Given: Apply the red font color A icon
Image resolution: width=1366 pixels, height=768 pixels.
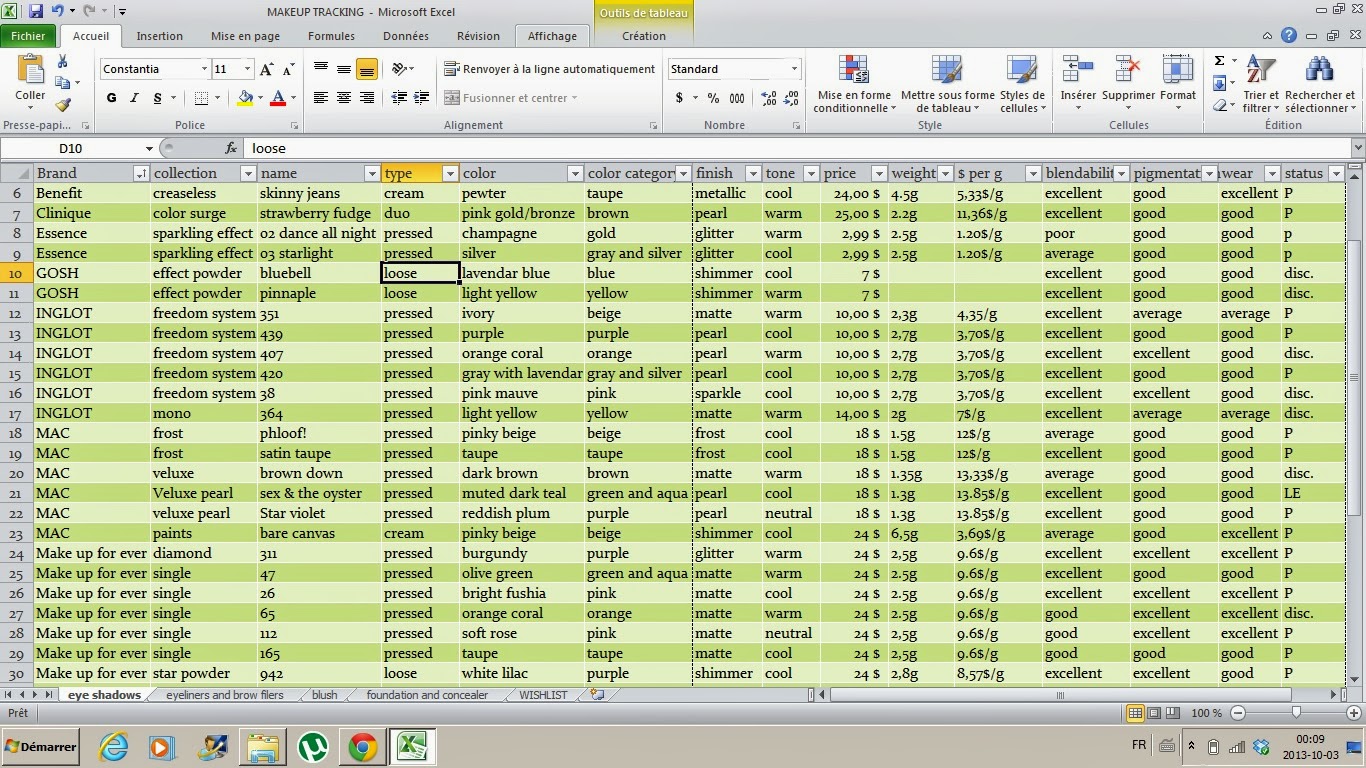Looking at the screenshot, I should pos(278,98).
